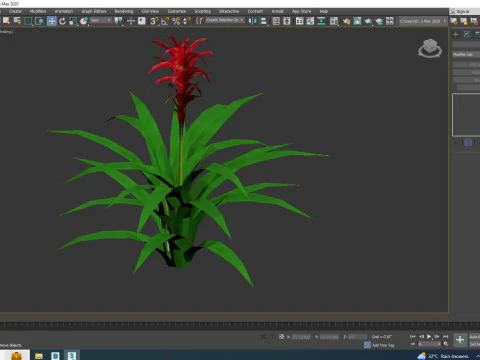The height and width of the screenshot is (360, 480).
Task: Click Edit Named Selection Sets icon
Action: coord(199,21)
